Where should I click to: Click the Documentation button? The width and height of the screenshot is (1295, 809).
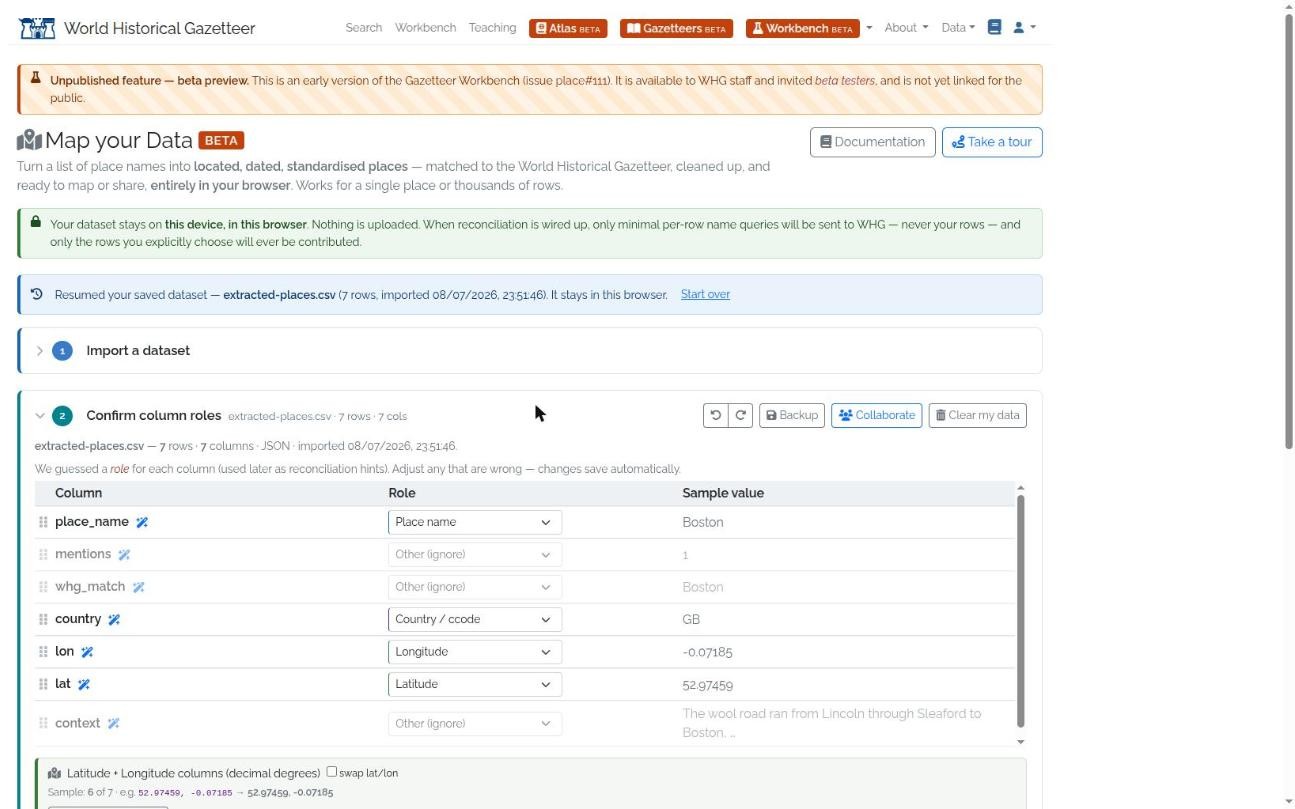873,142
